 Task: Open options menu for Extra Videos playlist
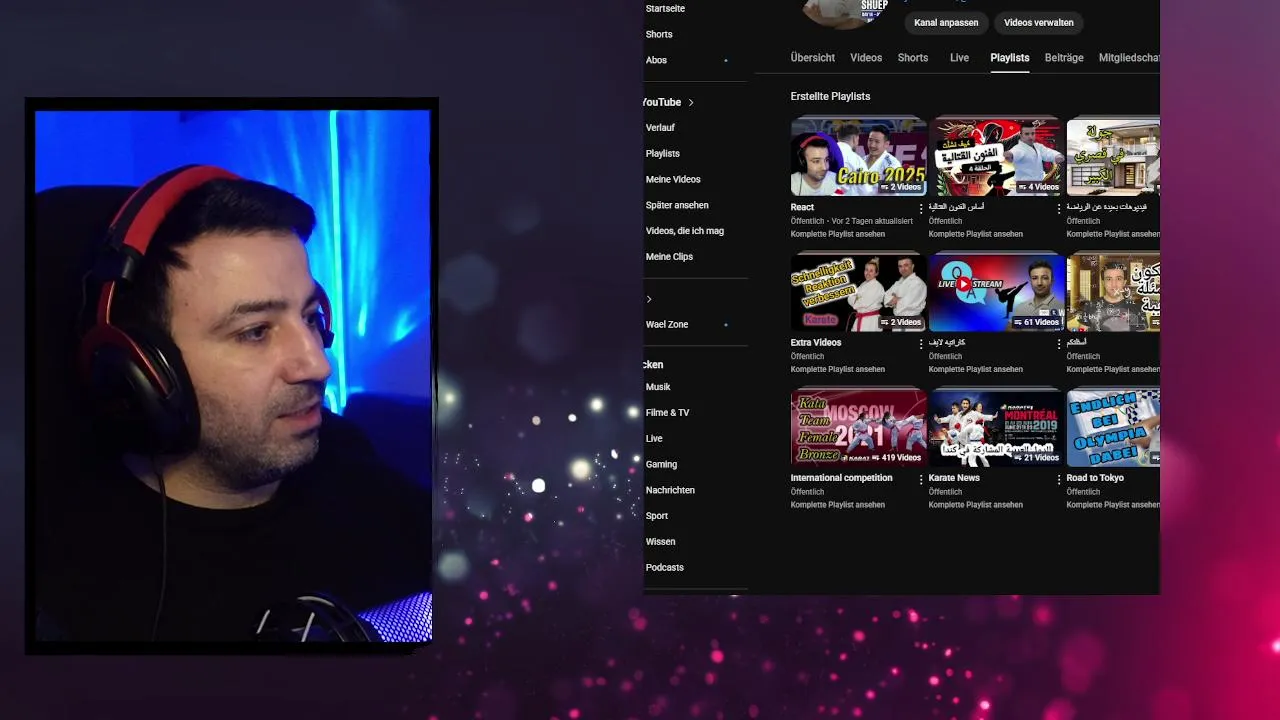[x=921, y=343]
